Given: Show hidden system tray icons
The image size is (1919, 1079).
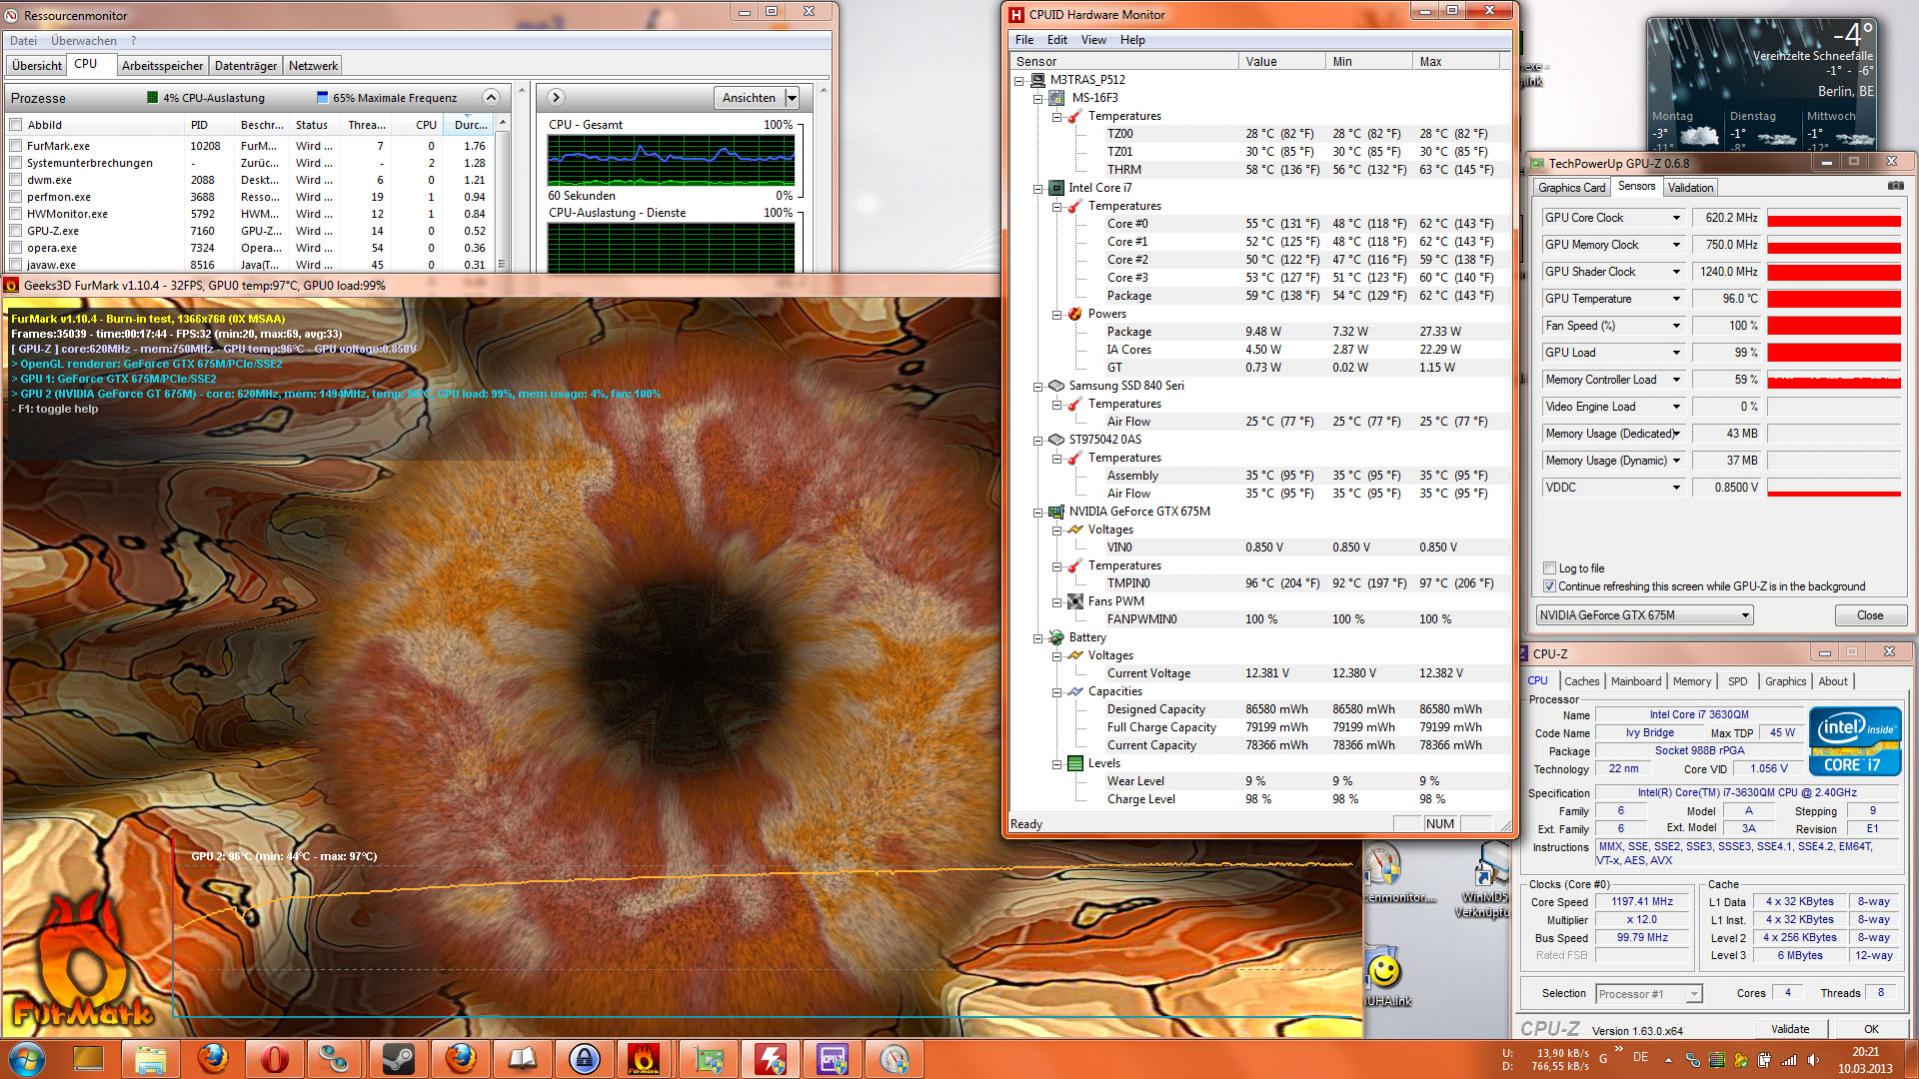Looking at the screenshot, I should tap(1668, 1059).
